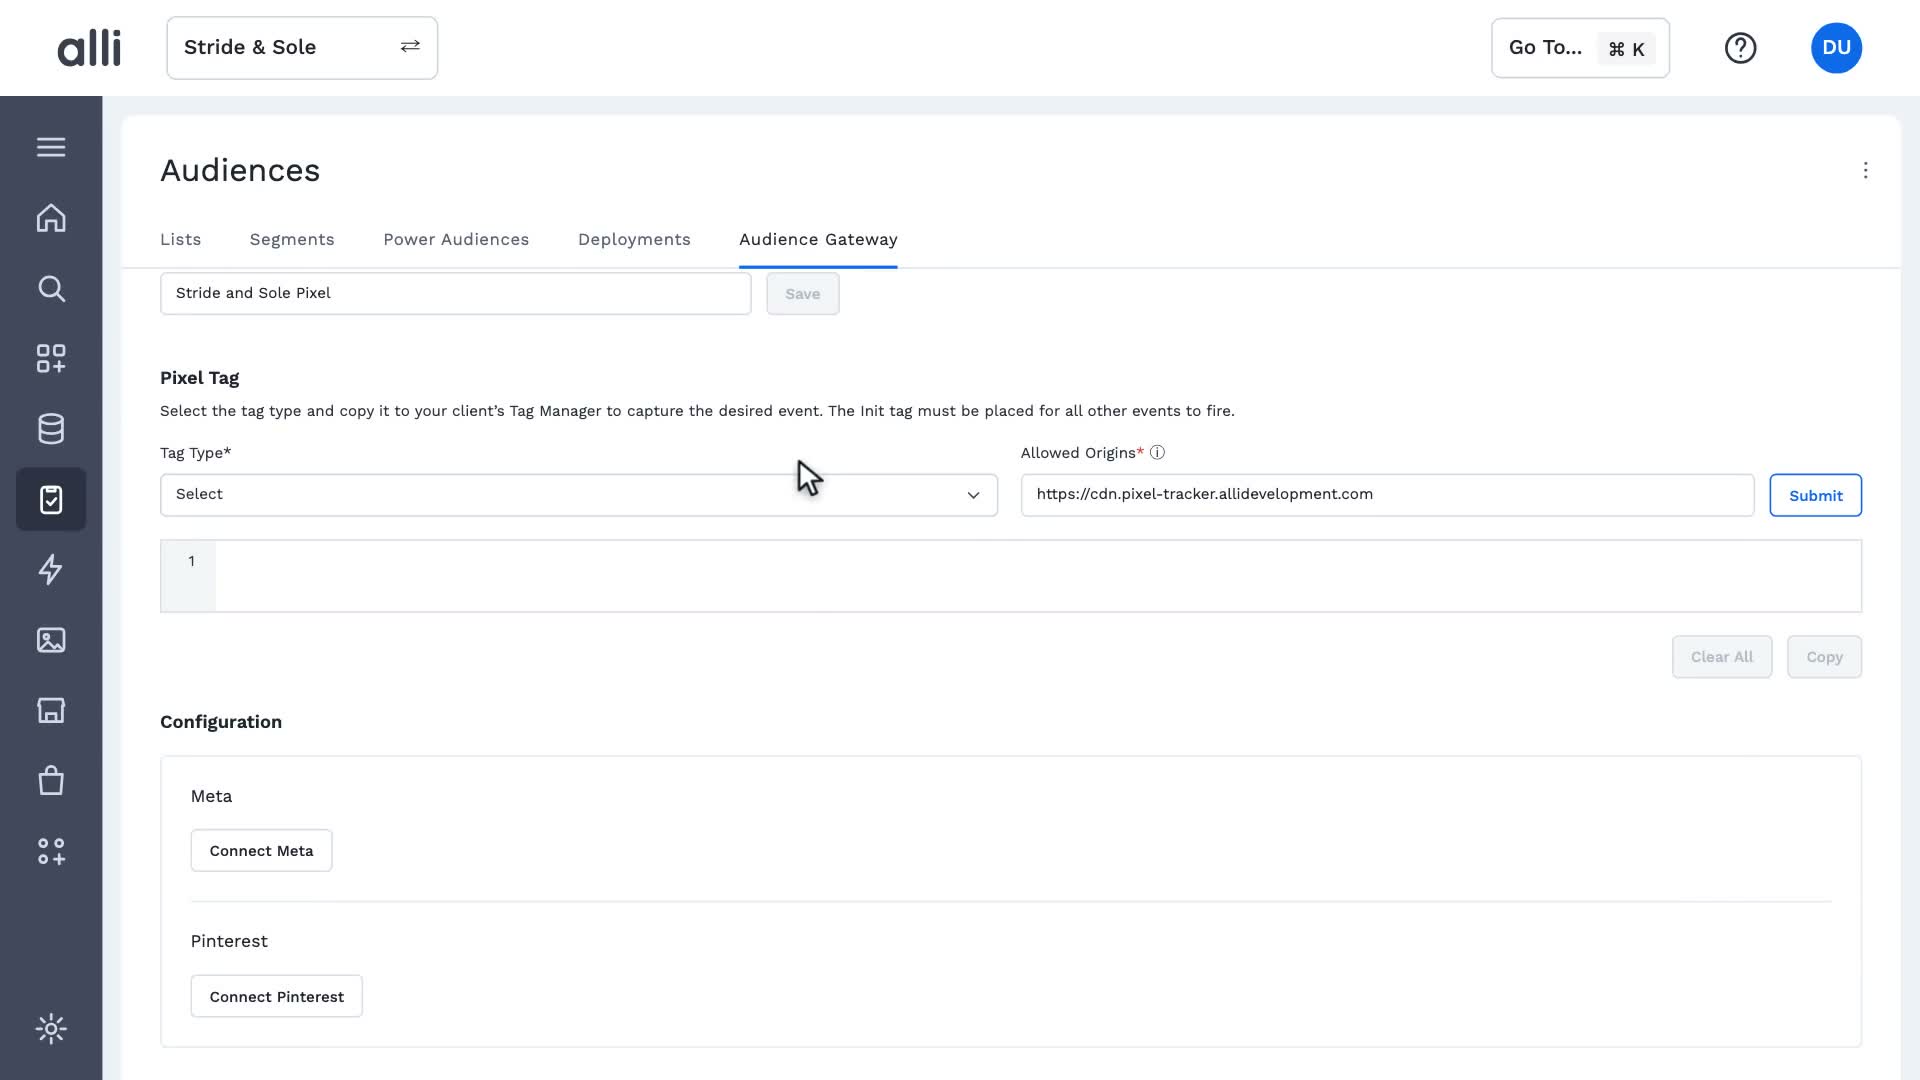The height and width of the screenshot is (1080, 1920).
Task: Select the Audience Gateway tab
Action: (x=818, y=240)
